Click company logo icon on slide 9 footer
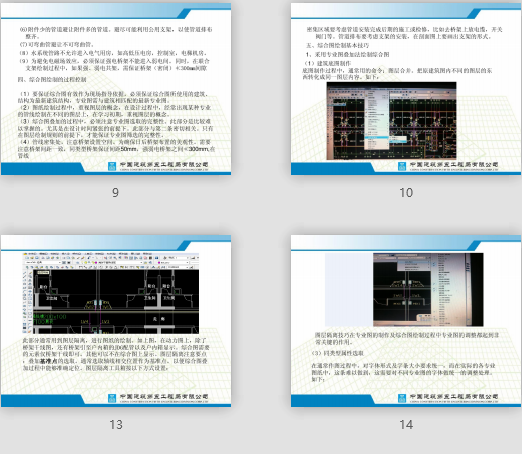 [112, 166]
